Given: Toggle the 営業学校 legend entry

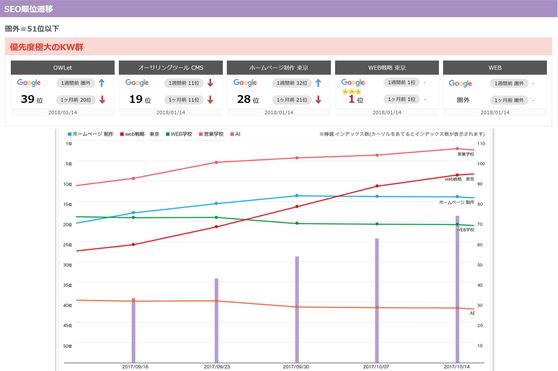Looking at the screenshot, I should pos(211,134).
